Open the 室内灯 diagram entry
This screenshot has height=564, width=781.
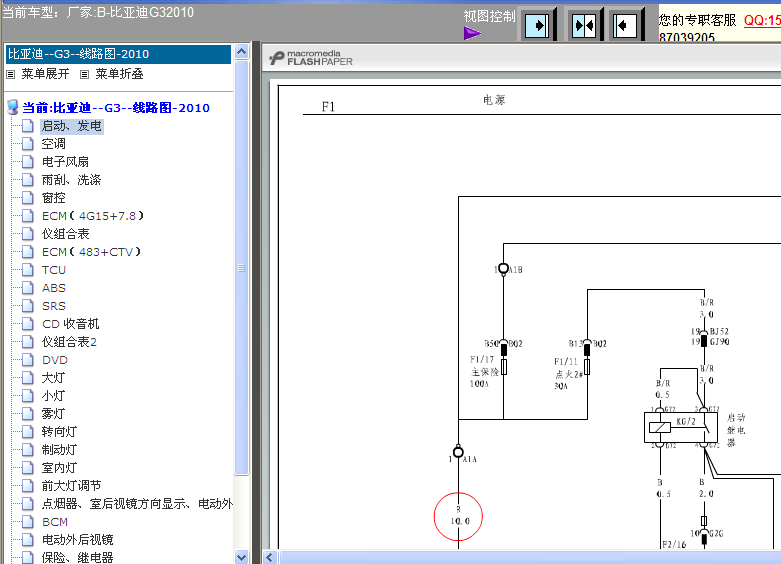point(59,467)
